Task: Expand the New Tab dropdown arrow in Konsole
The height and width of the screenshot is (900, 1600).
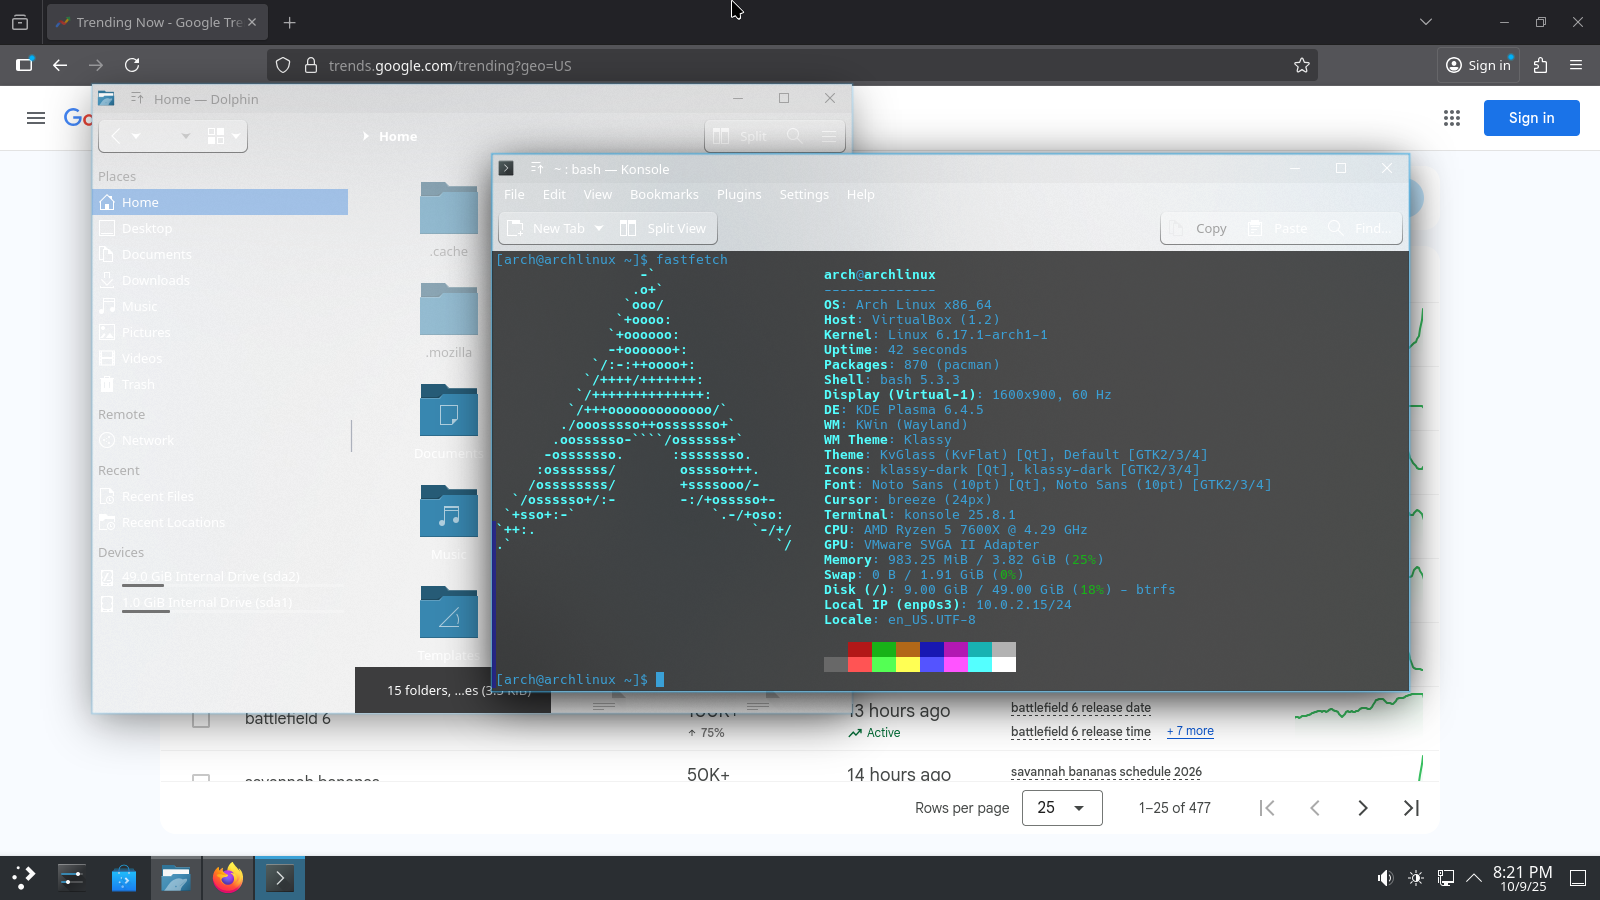Action: pyautogui.click(x=599, y=228)
